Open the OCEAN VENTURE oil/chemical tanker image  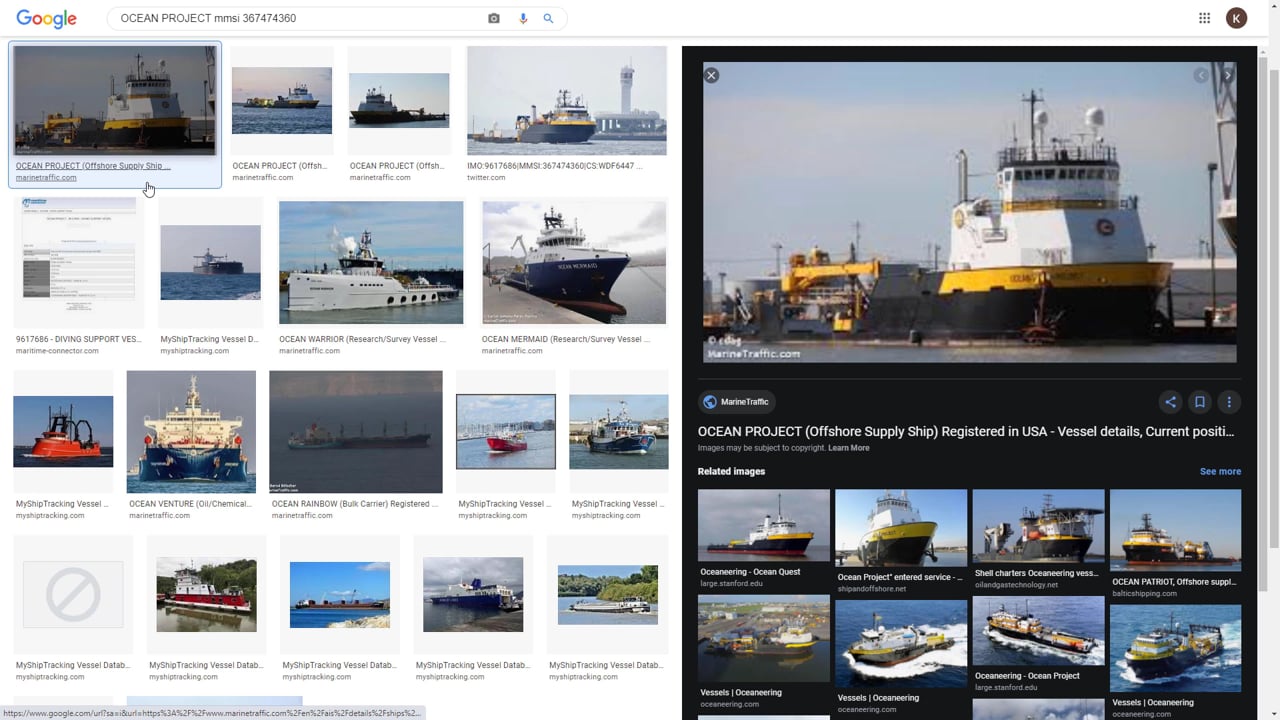tap(191, 432)
